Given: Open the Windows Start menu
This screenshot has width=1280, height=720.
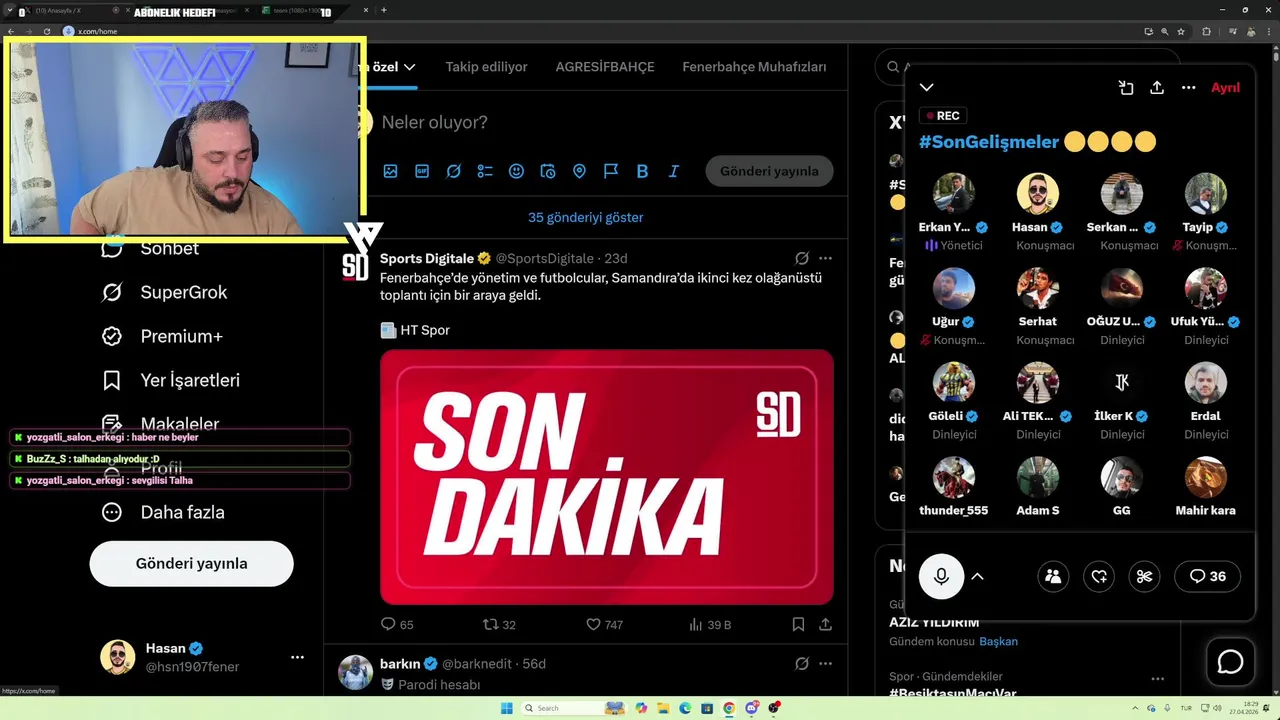Looking at the screenshot, I should click(507, 708).
